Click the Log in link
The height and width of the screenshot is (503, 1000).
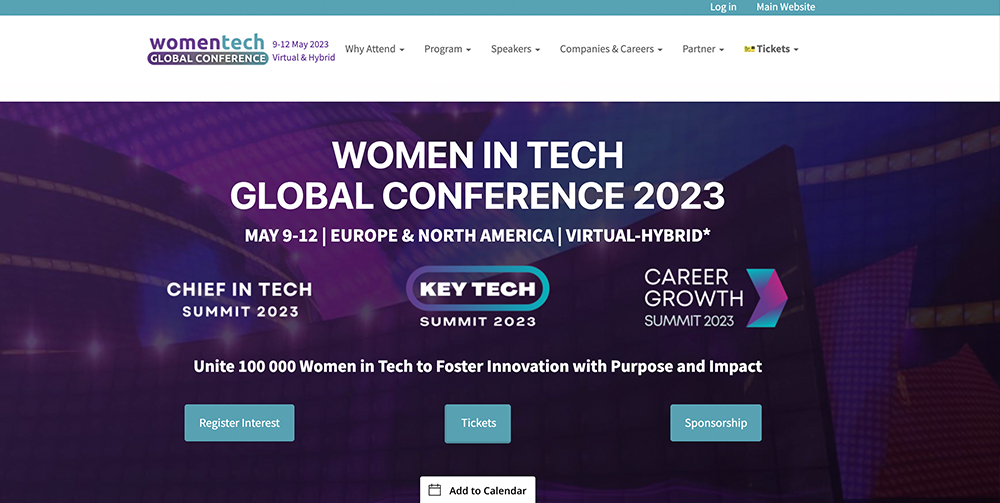(x=723, y=7)
